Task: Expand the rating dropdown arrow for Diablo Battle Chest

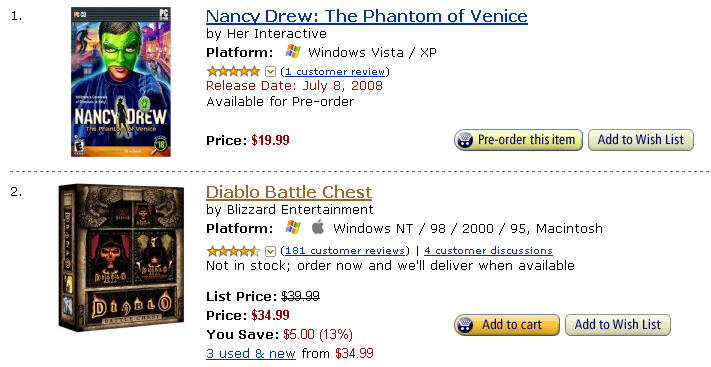Action: click(270, 251)
